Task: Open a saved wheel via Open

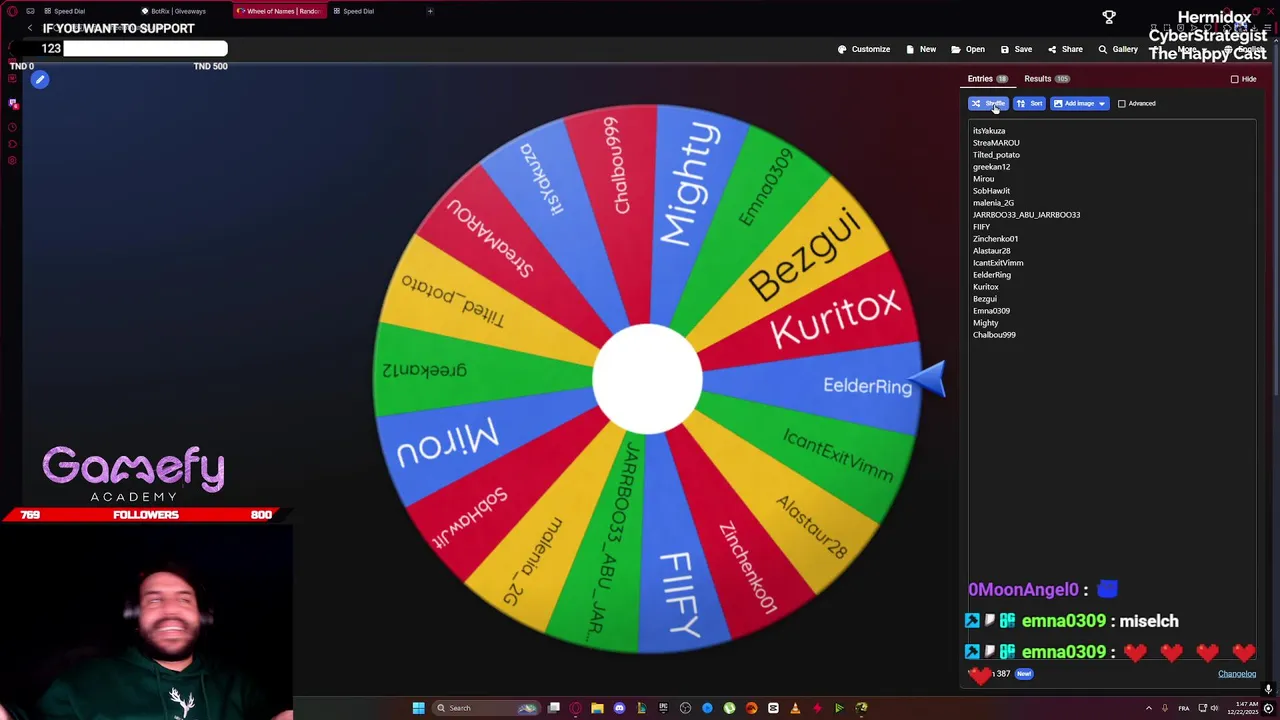Action: point(968,49)
